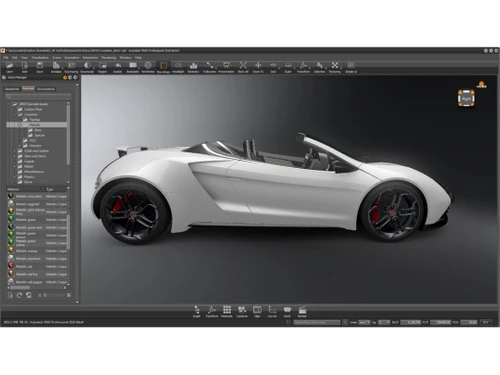Open the Fullscreen dropdown arrow
The width and height of the screenshot is (500, 375).
tap(215, 68)
